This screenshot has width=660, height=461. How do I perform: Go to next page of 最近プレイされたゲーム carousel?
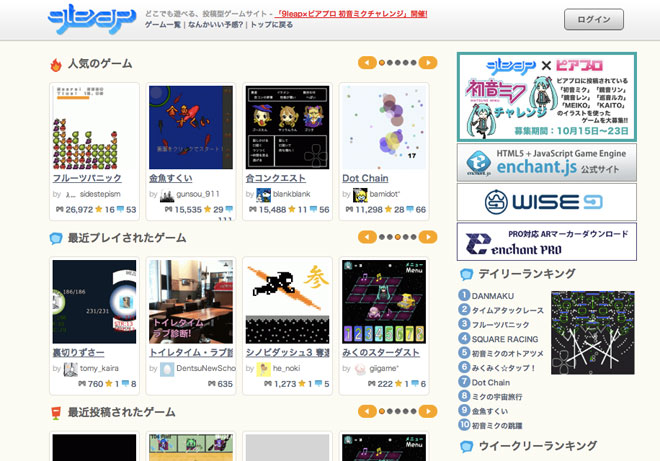click(428, 237)
